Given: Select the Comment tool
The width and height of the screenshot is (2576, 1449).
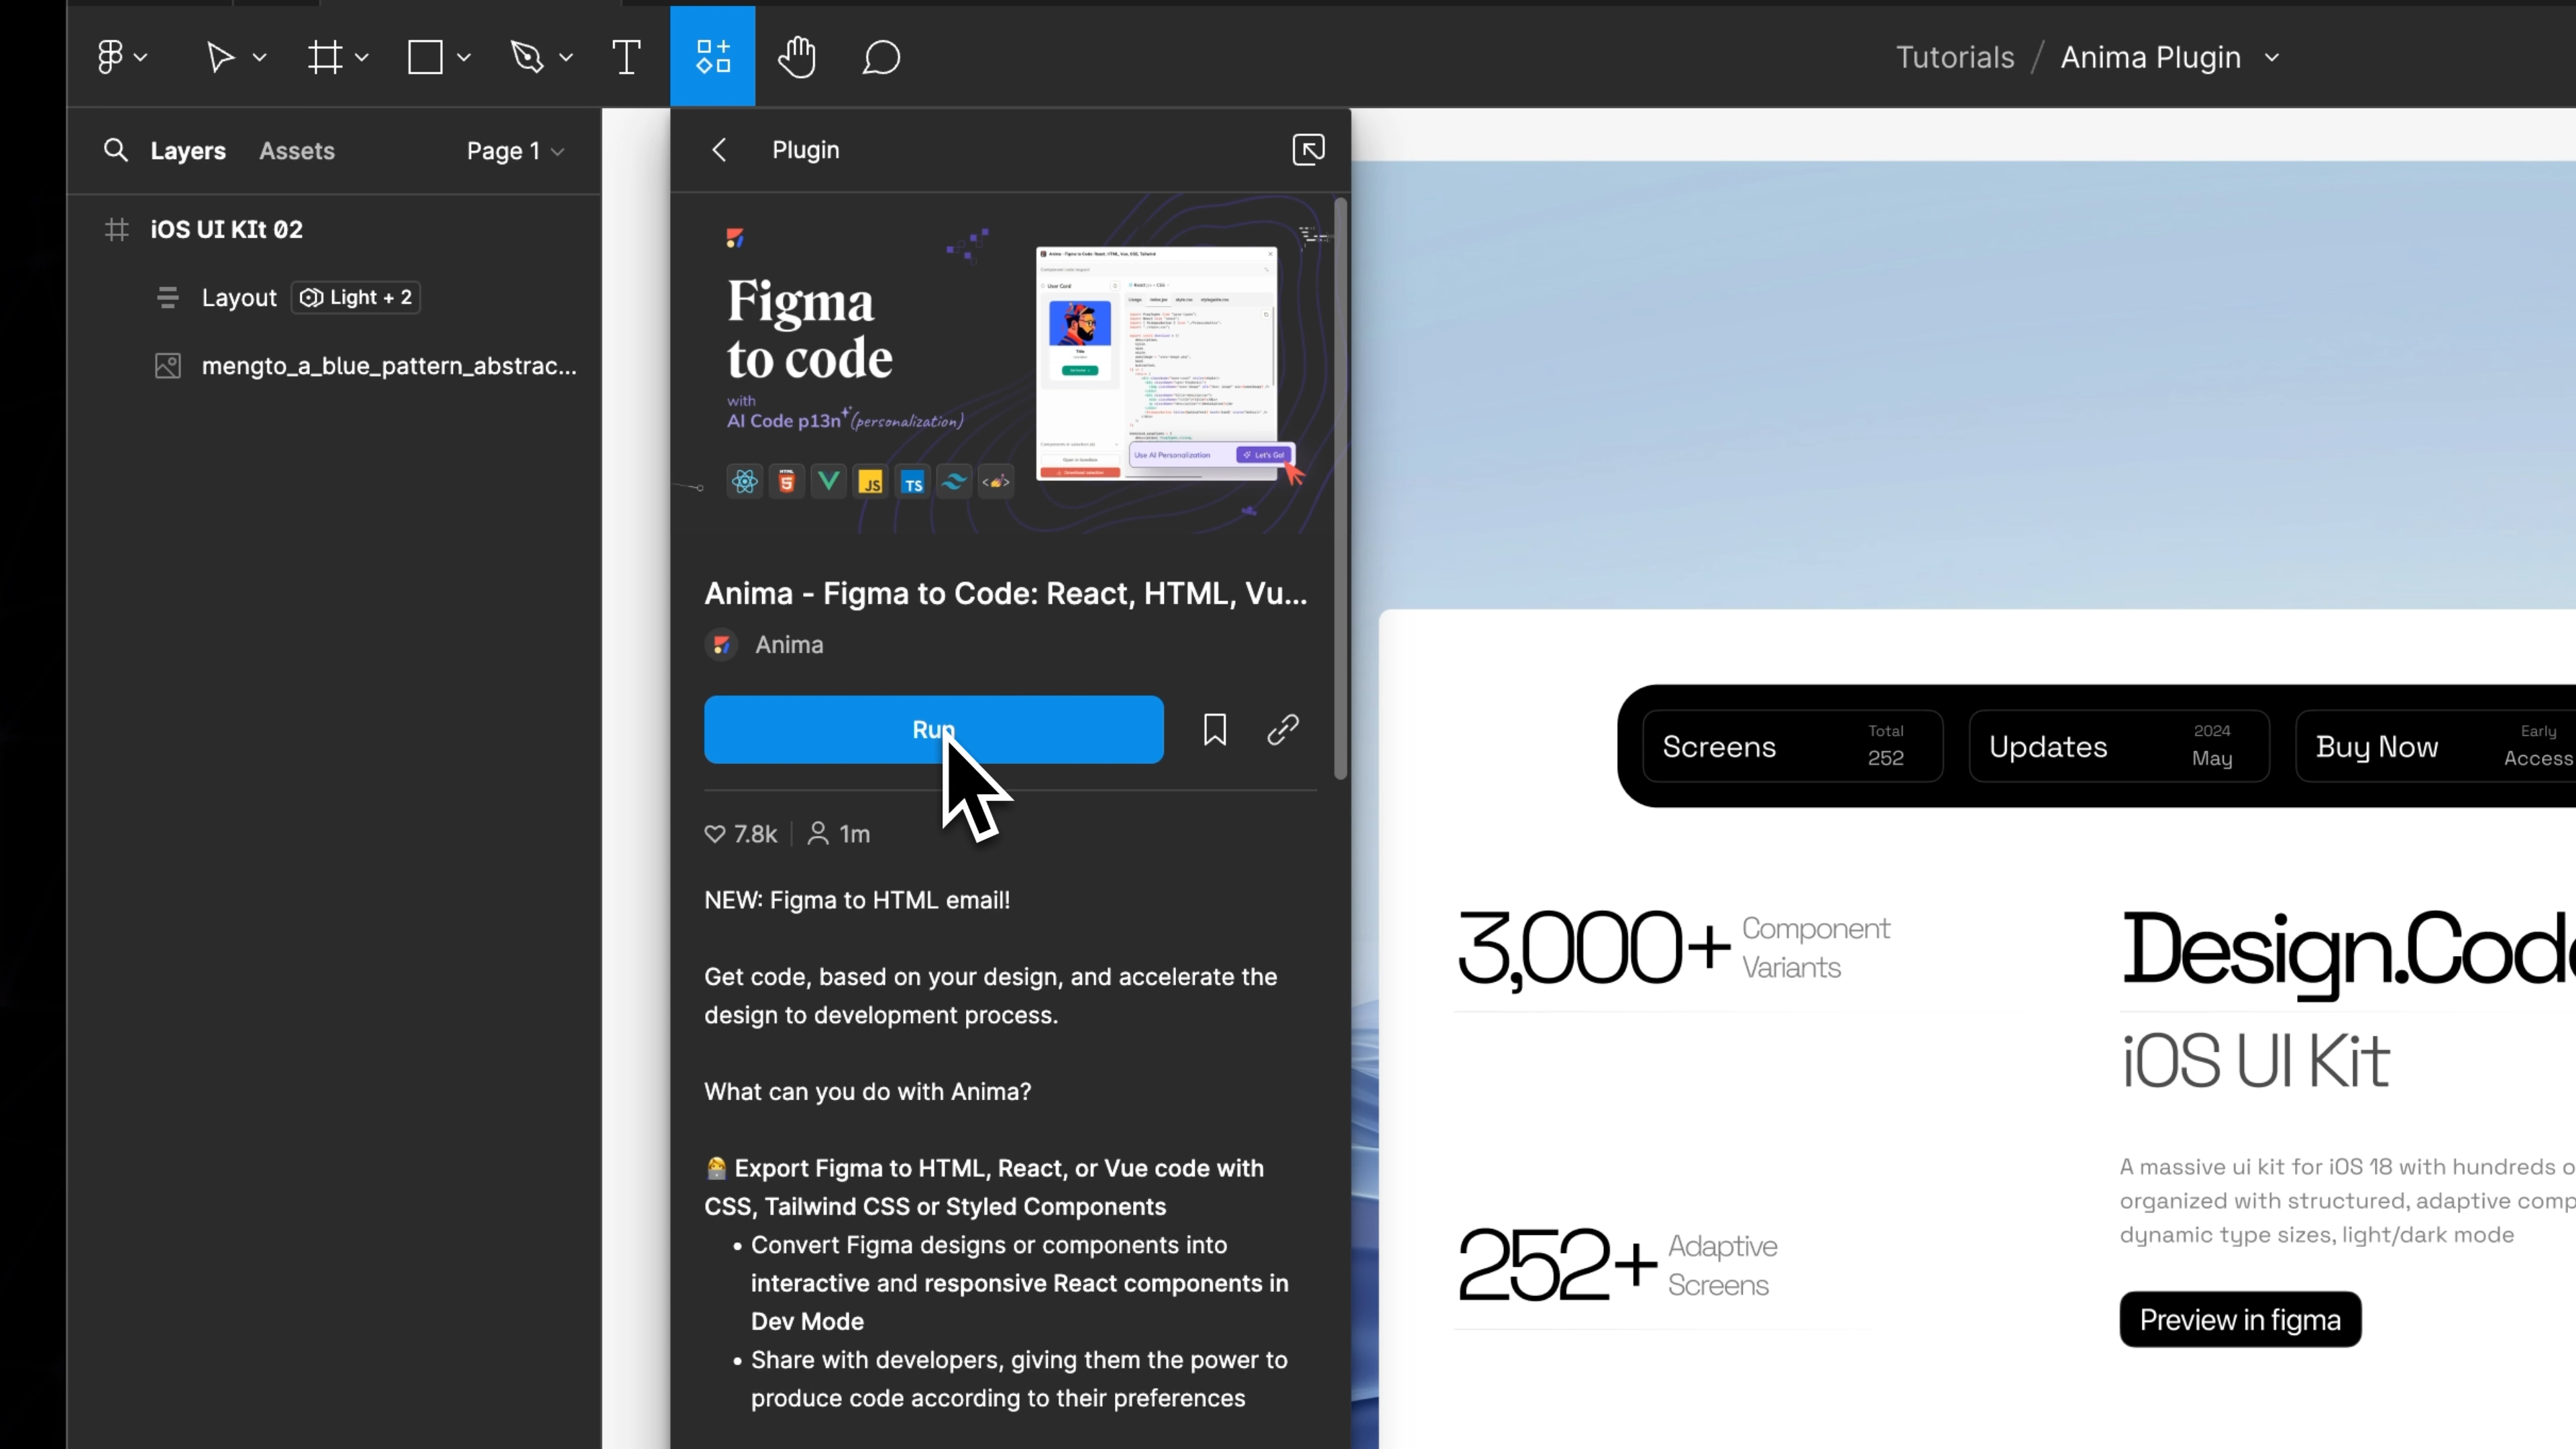Looking at the screenshot, I should (881, 57).
